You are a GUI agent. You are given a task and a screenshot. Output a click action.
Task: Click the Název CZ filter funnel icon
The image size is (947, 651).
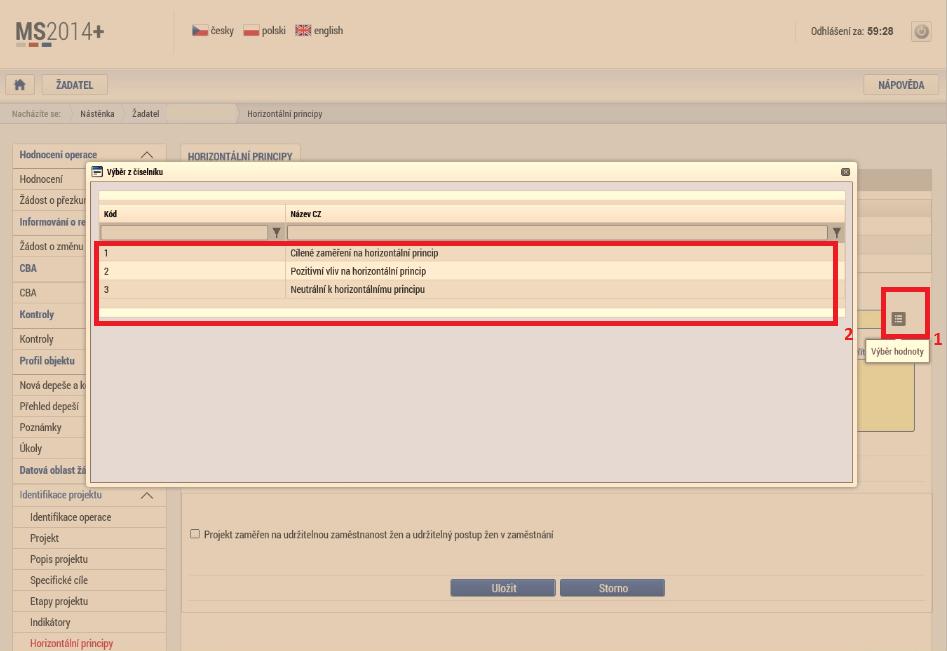(x=836, y=232)
